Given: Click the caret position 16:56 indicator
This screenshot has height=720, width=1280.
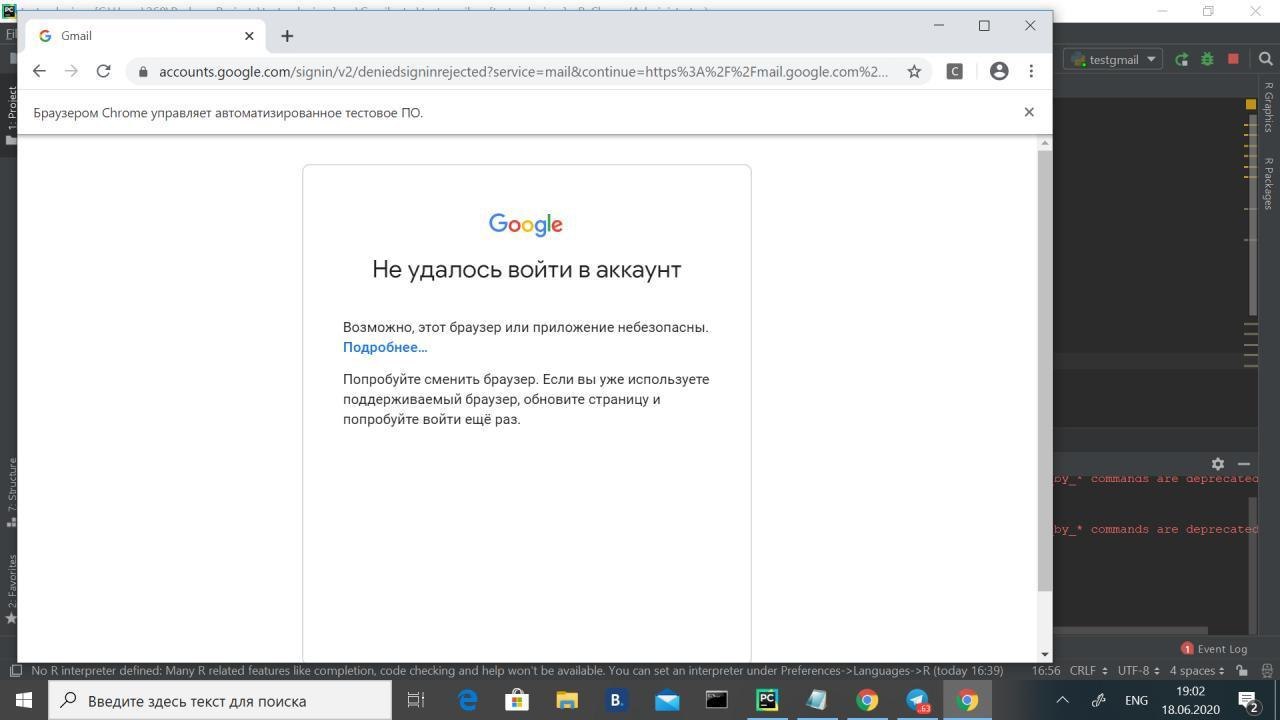Looking at the screenshot, I should pyautogui.click(x=1045, y=671).
